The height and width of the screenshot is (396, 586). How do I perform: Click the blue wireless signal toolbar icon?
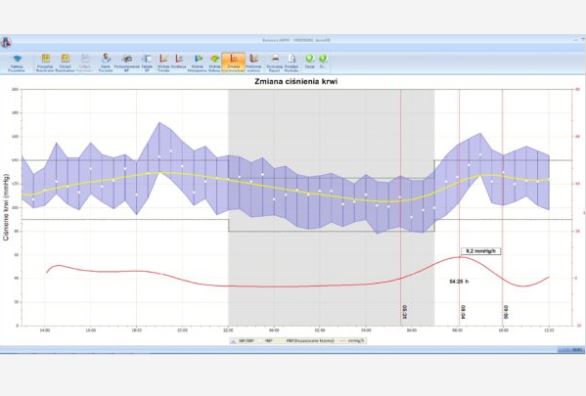[17, 59]
